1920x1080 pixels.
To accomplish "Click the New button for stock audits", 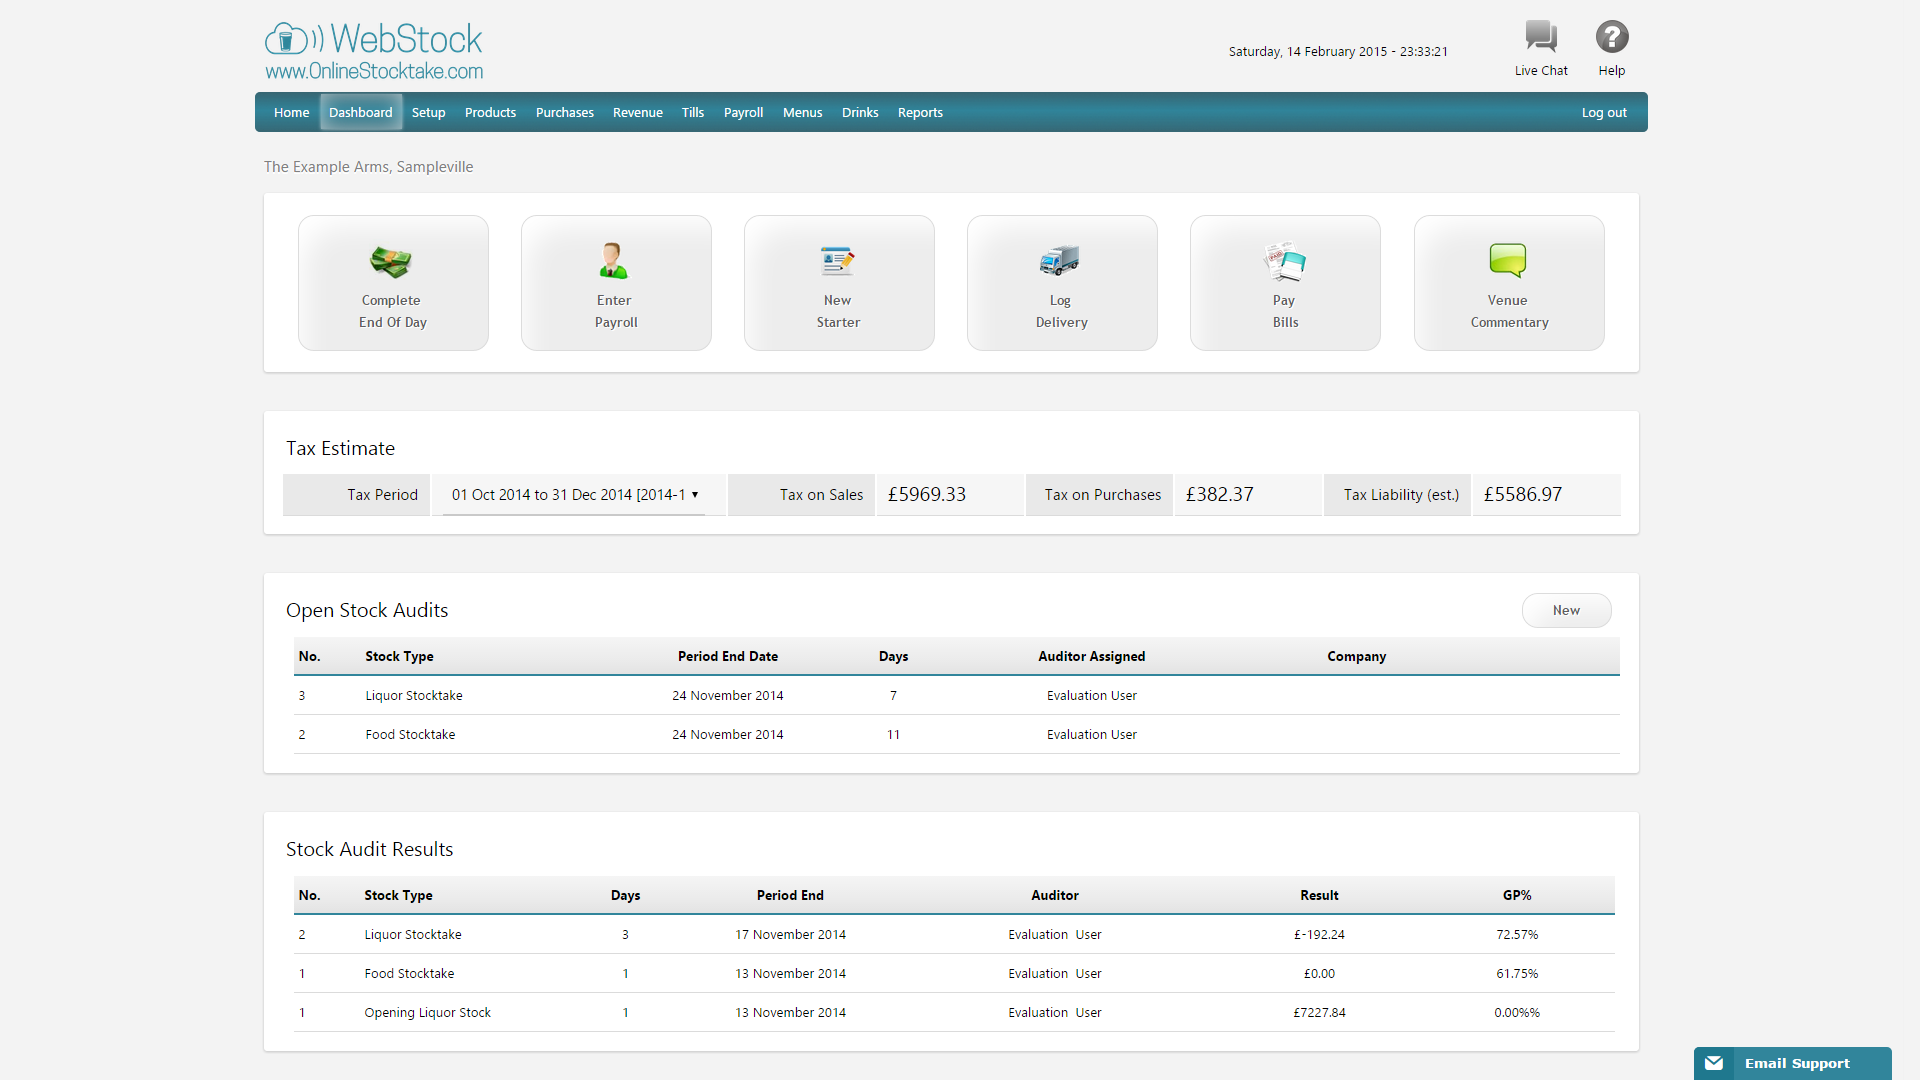I will (1566, 610).
